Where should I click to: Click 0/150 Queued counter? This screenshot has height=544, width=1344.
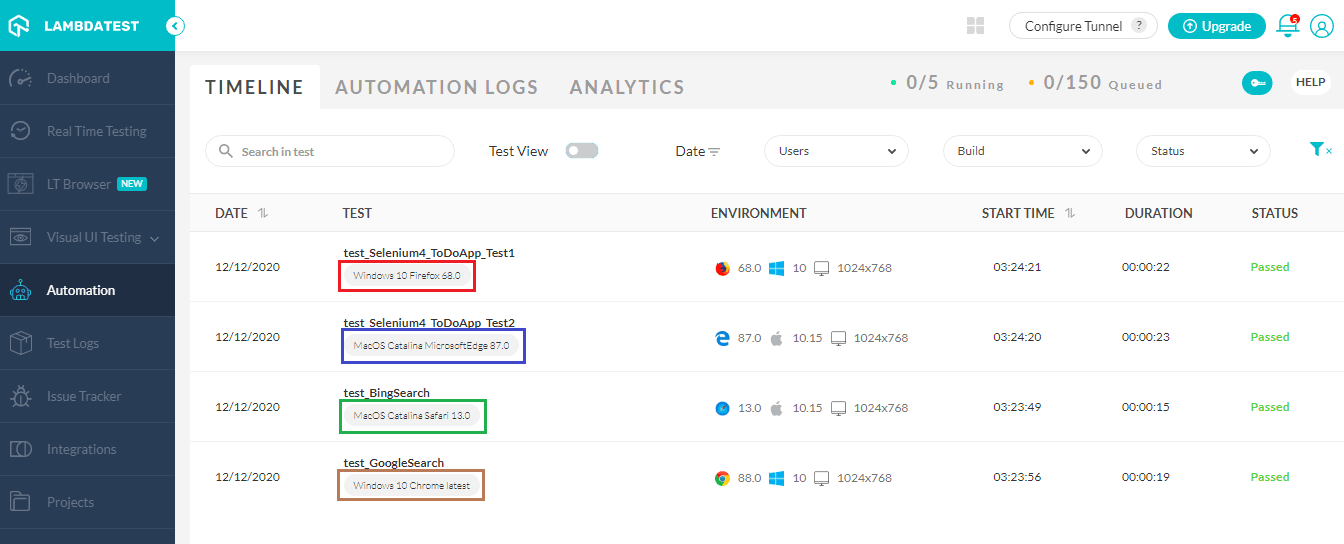[1095, 83]
